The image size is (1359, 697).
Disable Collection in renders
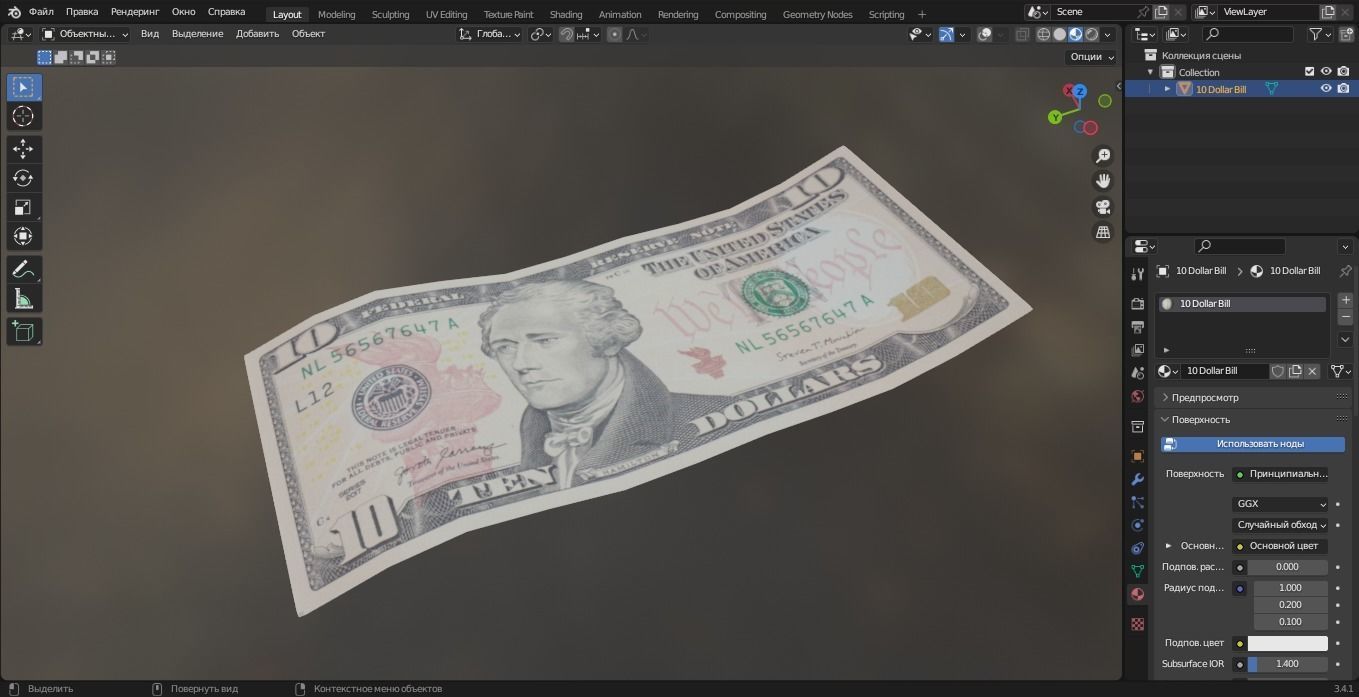[1343, 72]
